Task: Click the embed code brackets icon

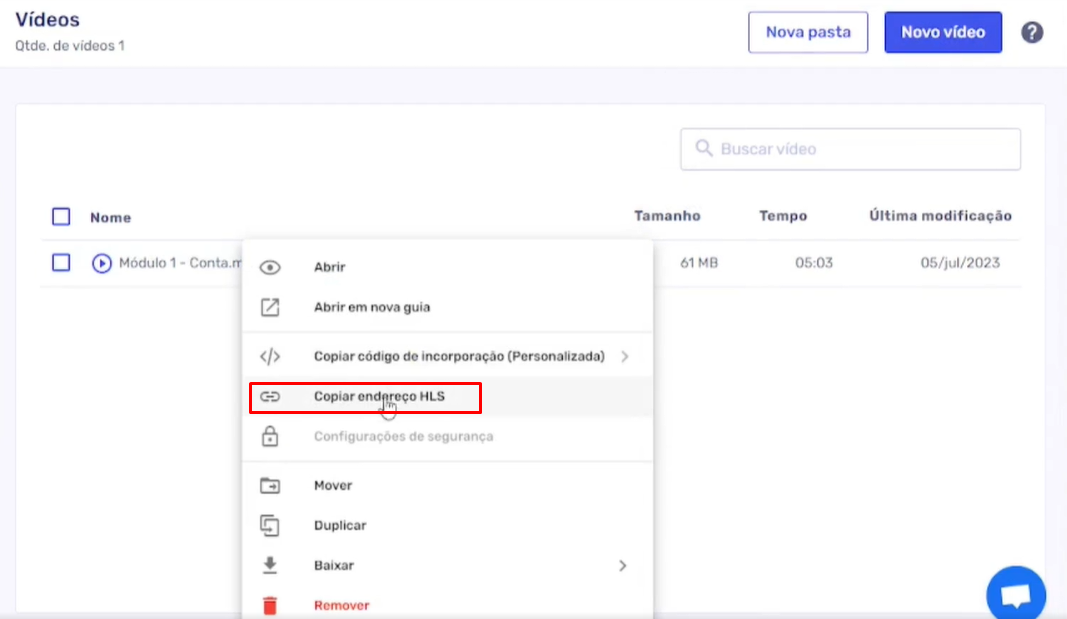Action: coord(270,357)
